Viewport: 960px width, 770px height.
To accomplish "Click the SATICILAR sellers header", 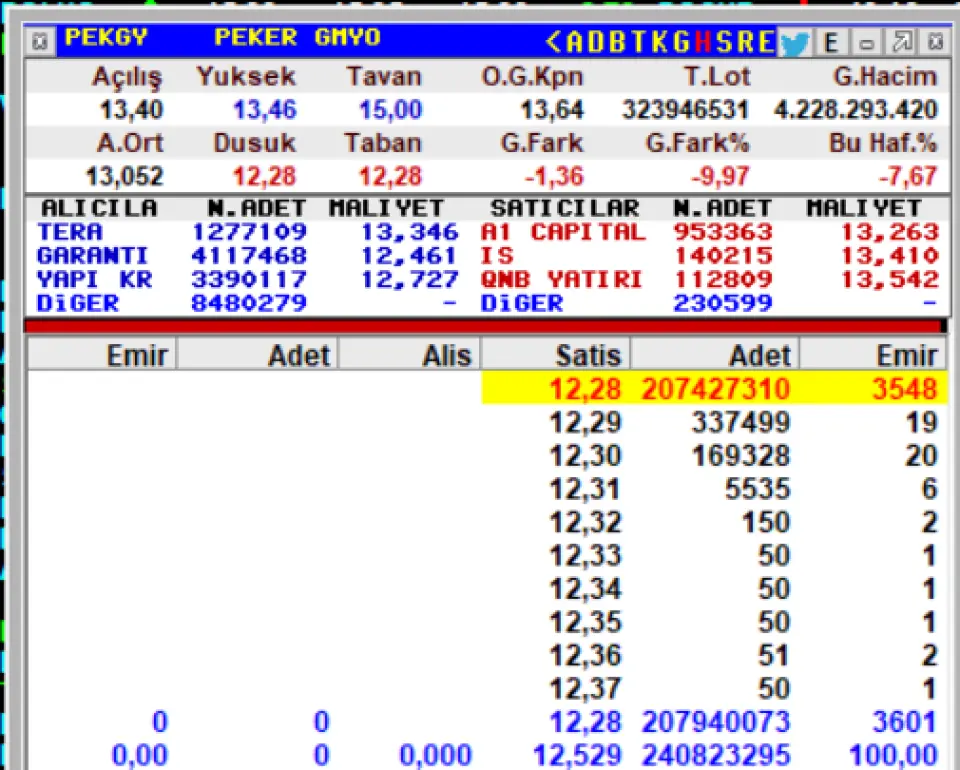I will coord(564,208).
